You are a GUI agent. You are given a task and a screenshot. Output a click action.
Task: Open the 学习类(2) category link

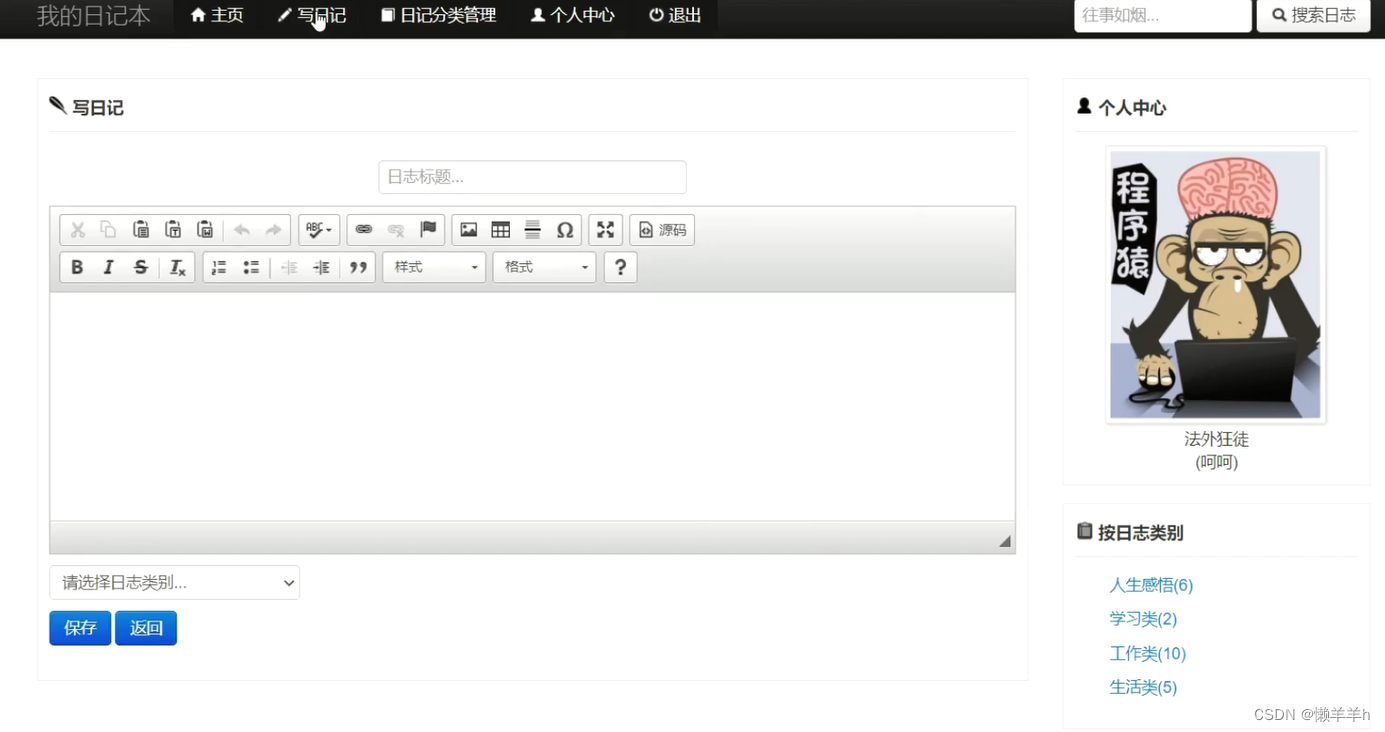point(1143,619)
